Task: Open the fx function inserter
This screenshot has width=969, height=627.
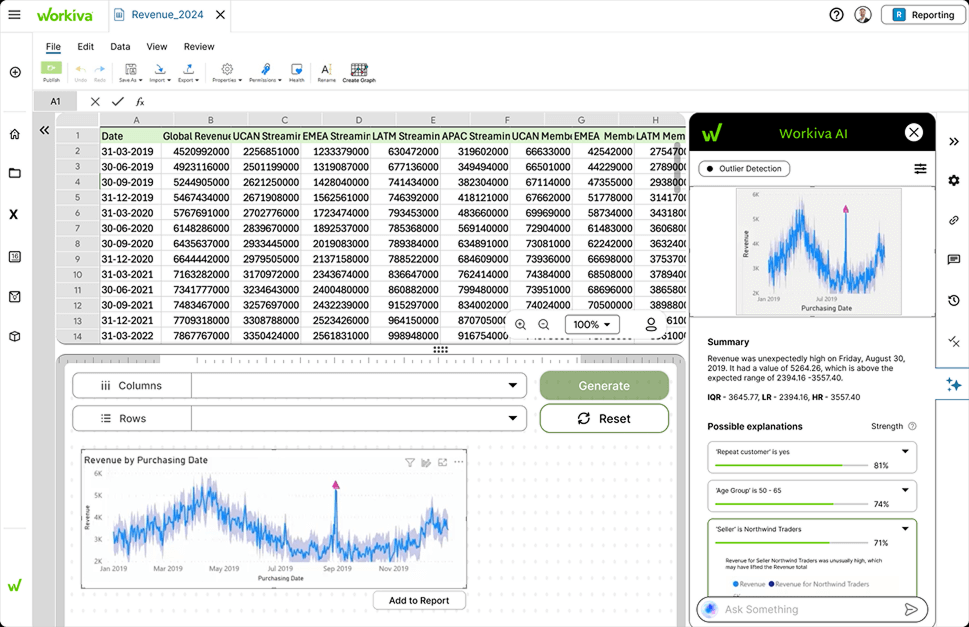Action: click(140, 101)
